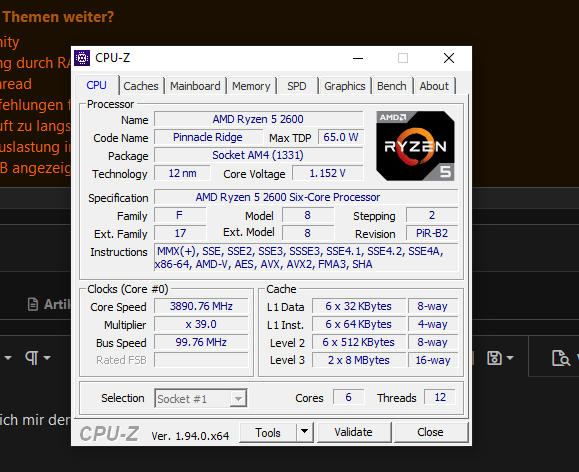This screenshot has width=579, height=472.
Task: Click the Cores count value 6
Action: tap(348, 397)
